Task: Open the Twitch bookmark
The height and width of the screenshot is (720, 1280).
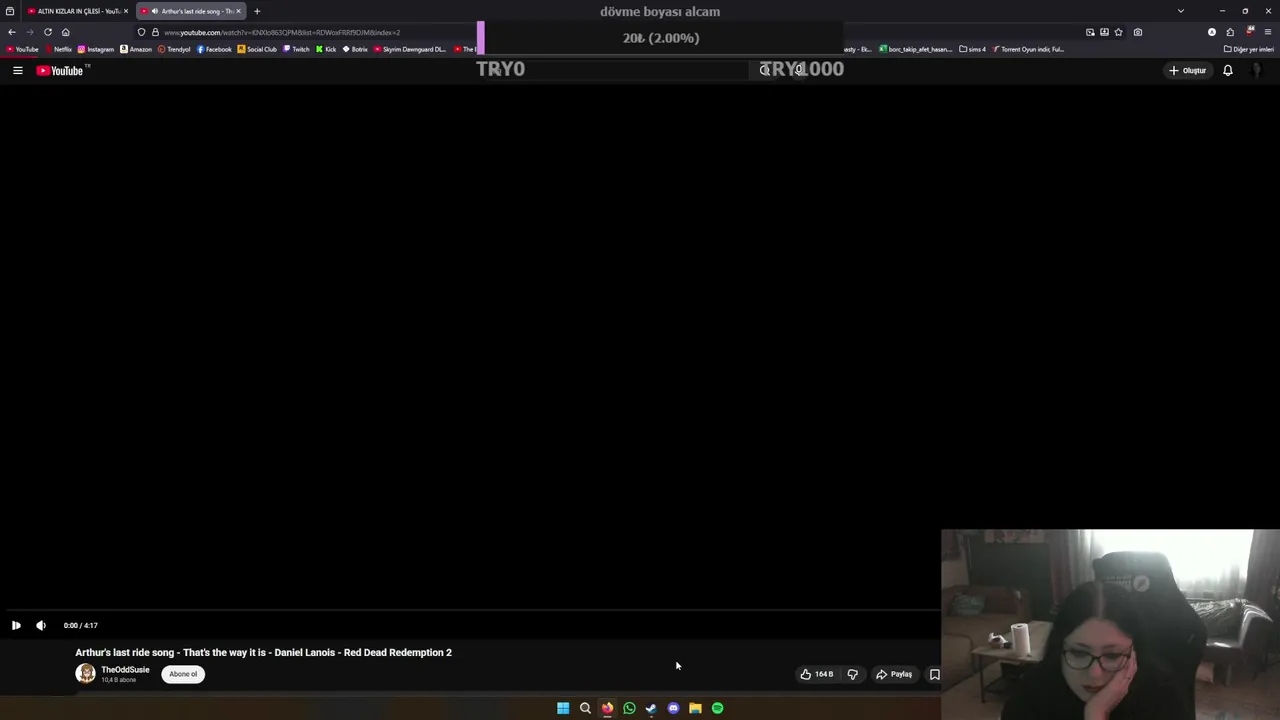Action: 297,49
